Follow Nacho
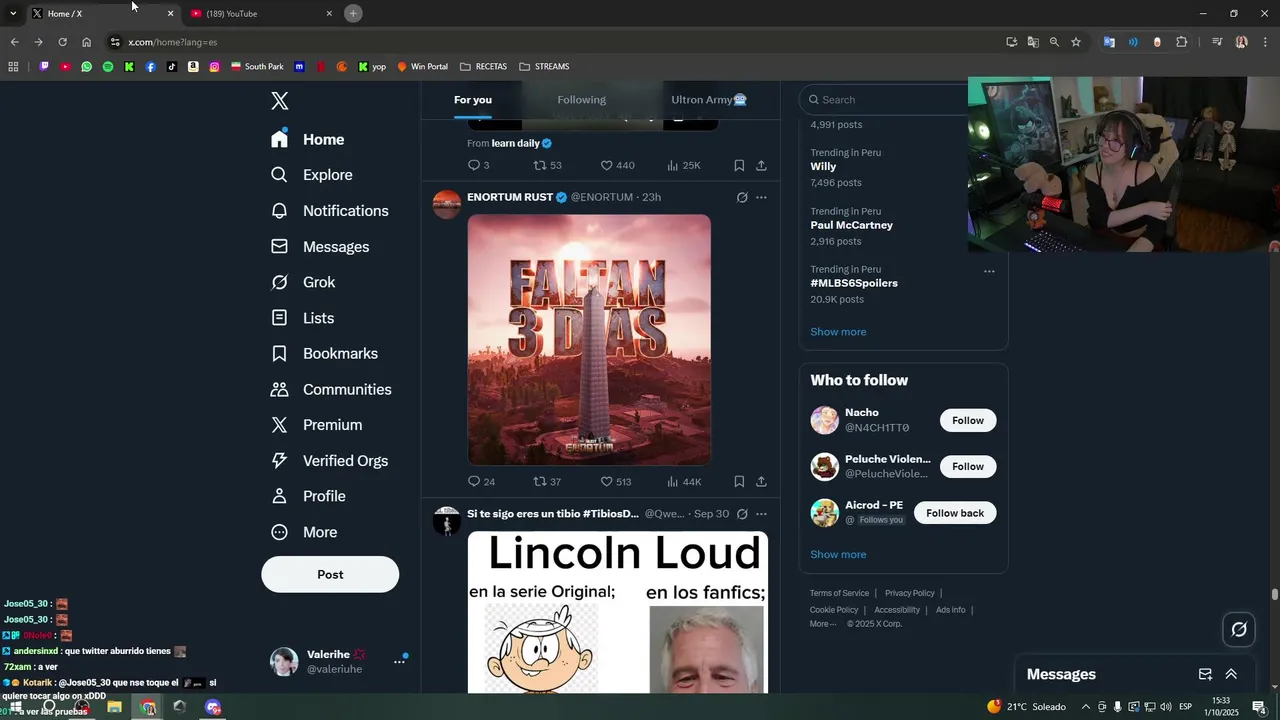 968,421
